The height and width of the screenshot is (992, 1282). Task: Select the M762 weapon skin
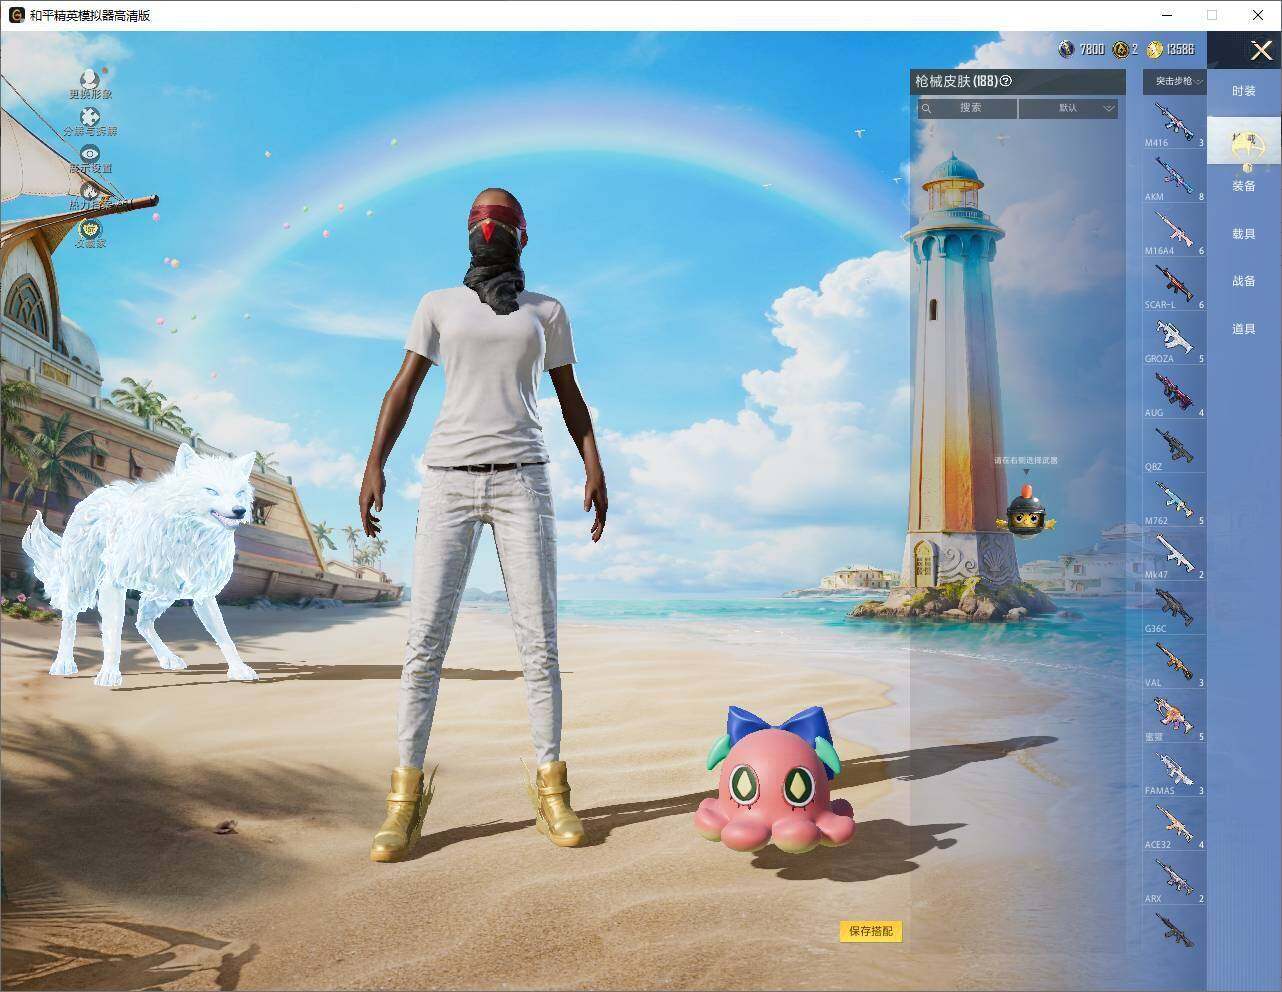click(1175, 501)
